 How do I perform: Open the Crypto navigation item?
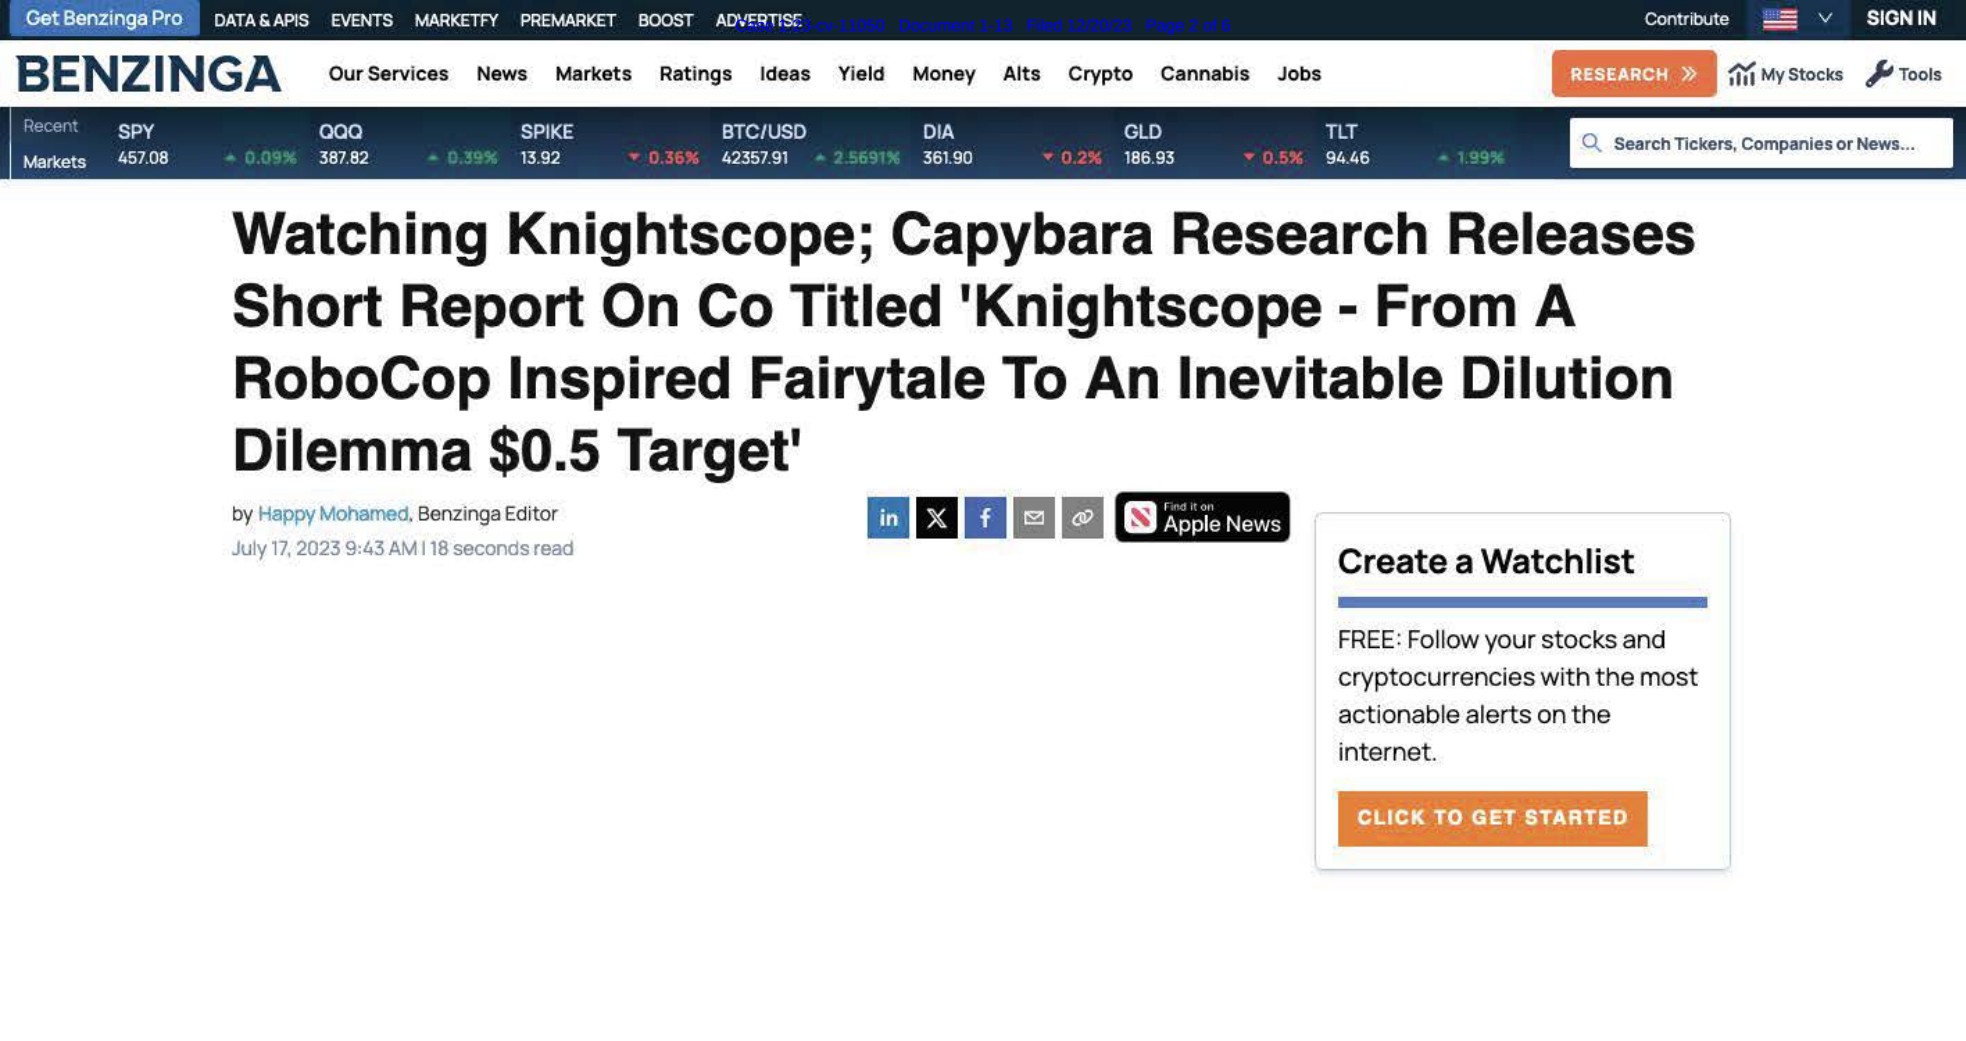coord(1099,74)
